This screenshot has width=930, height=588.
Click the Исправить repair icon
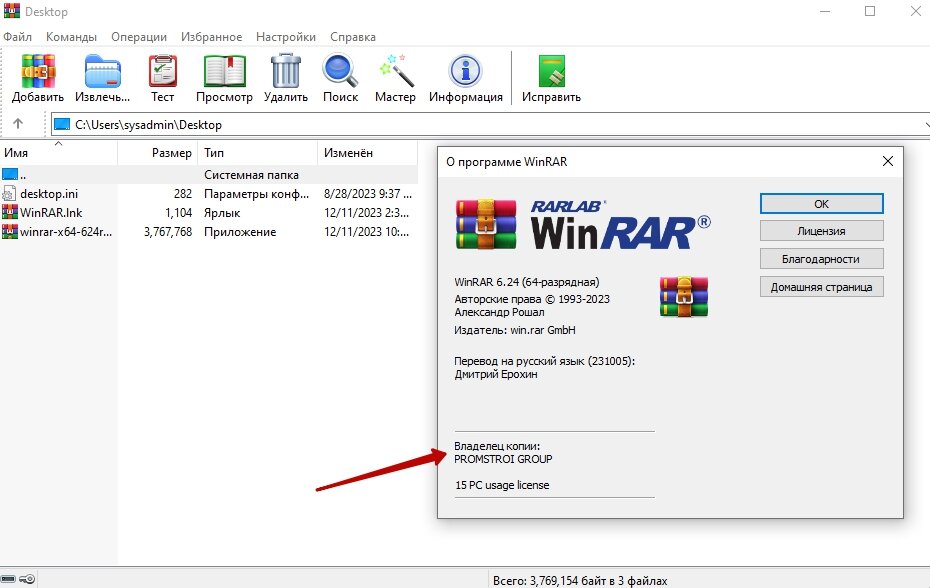tap(552, 71)
